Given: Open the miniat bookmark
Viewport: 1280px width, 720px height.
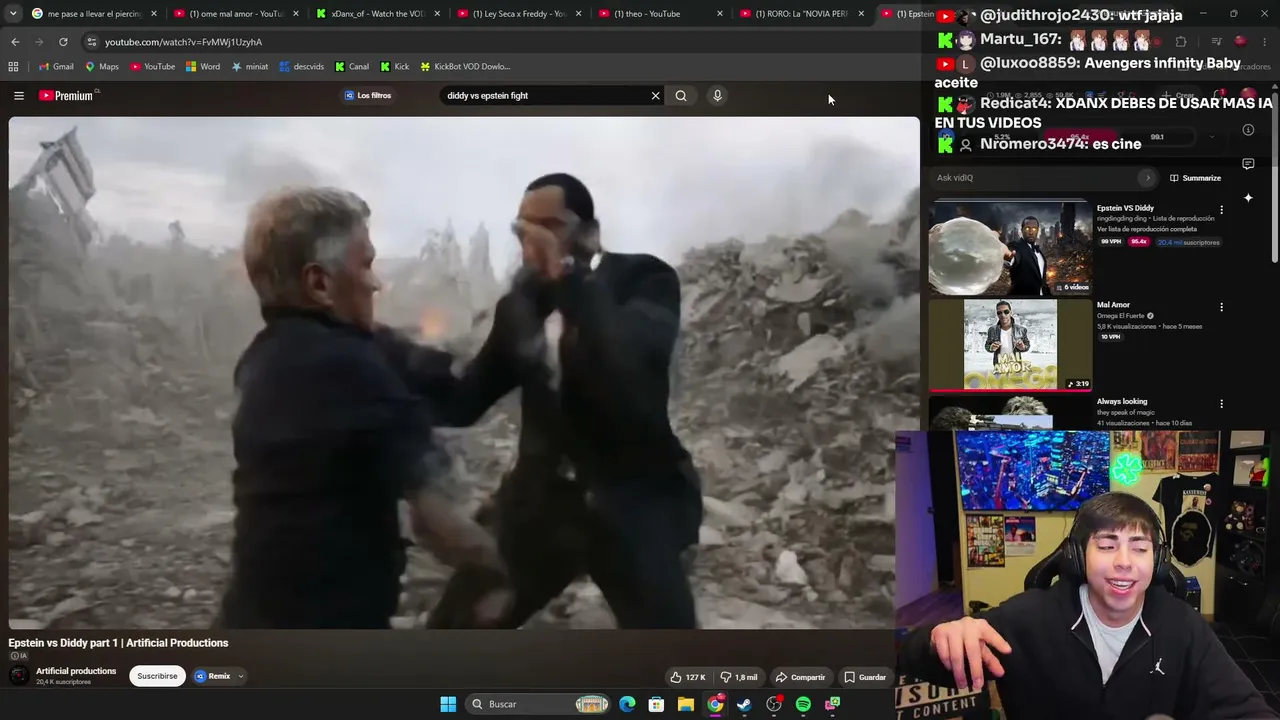Looking at the screenshot, I should click(x=250, y=67).
